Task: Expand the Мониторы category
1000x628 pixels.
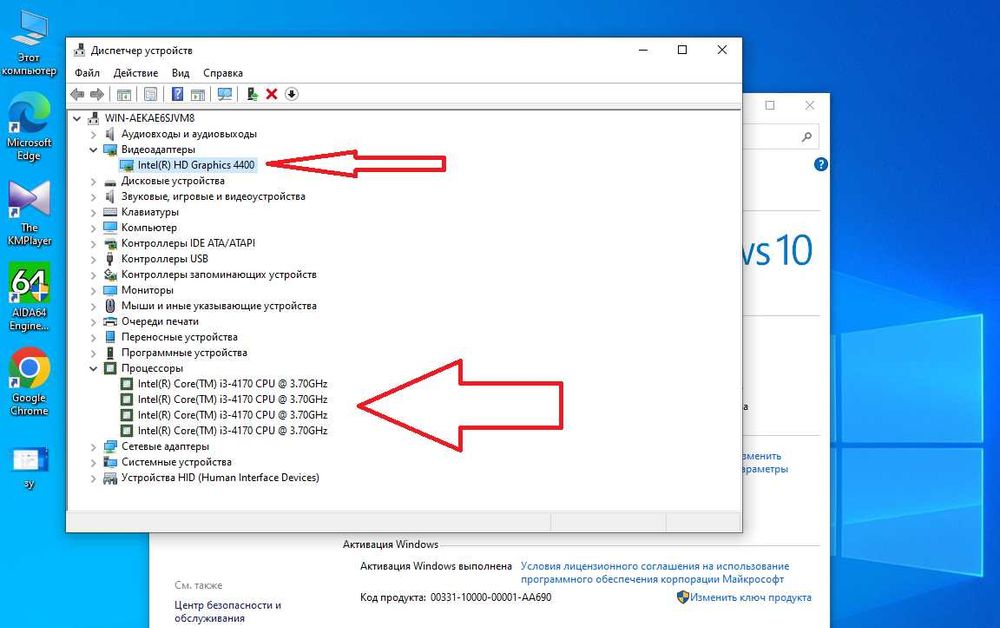Action: 93,290
